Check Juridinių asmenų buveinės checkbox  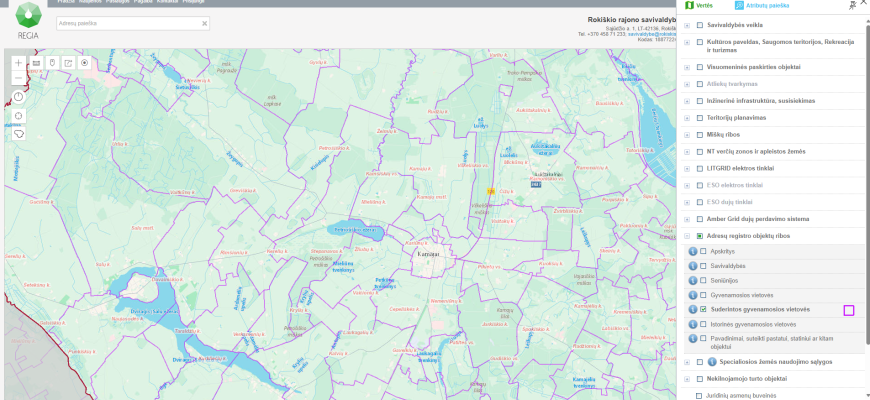(700, 396)
